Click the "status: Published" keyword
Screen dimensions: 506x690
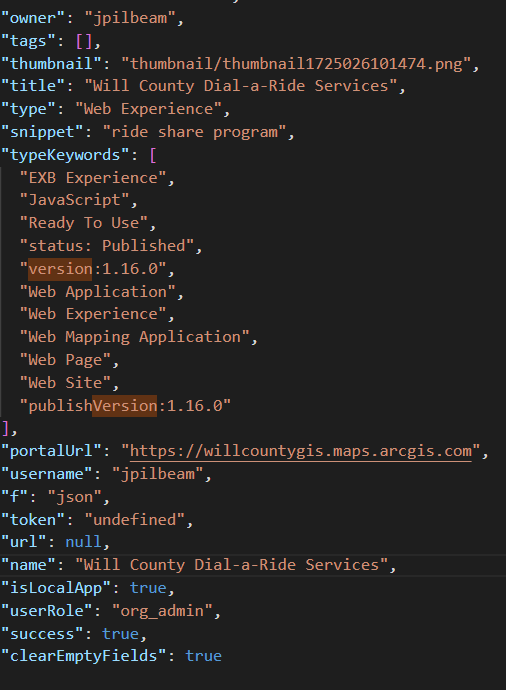(107, 246)
